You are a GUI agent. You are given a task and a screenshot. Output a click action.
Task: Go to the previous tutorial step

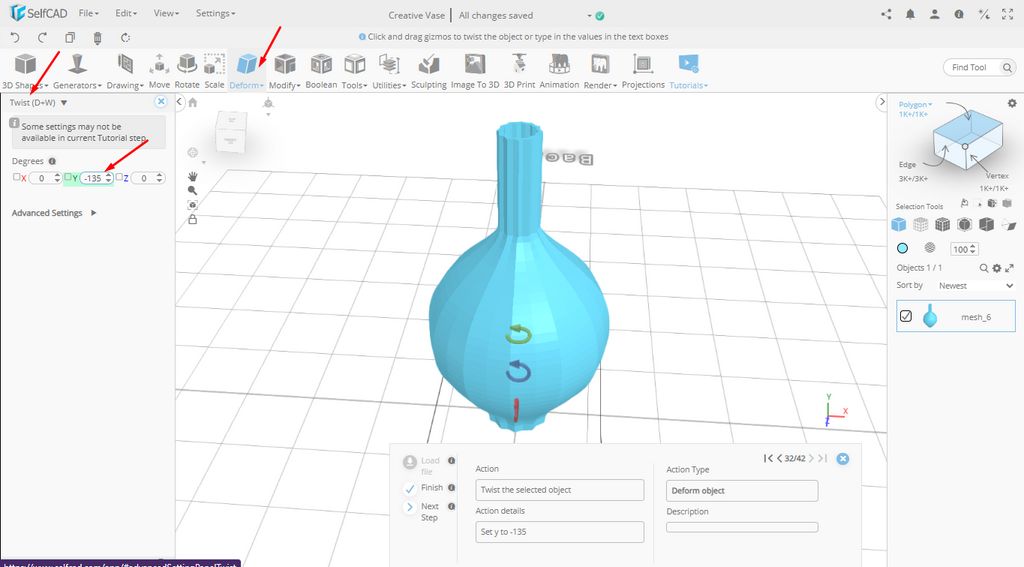point(779,459)
